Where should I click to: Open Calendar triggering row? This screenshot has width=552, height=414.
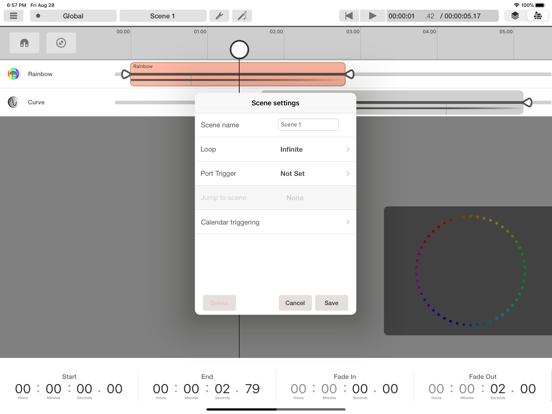275,222
